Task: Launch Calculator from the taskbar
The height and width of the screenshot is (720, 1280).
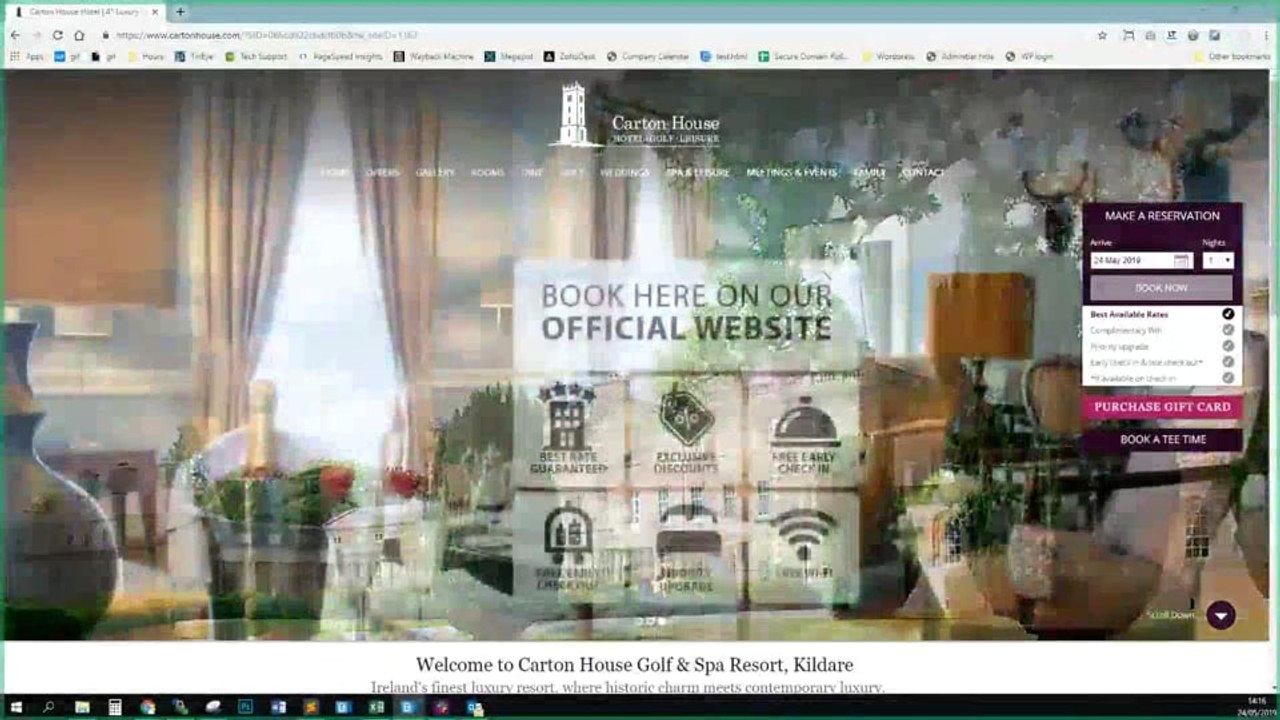Action: (x=115, y=707)
